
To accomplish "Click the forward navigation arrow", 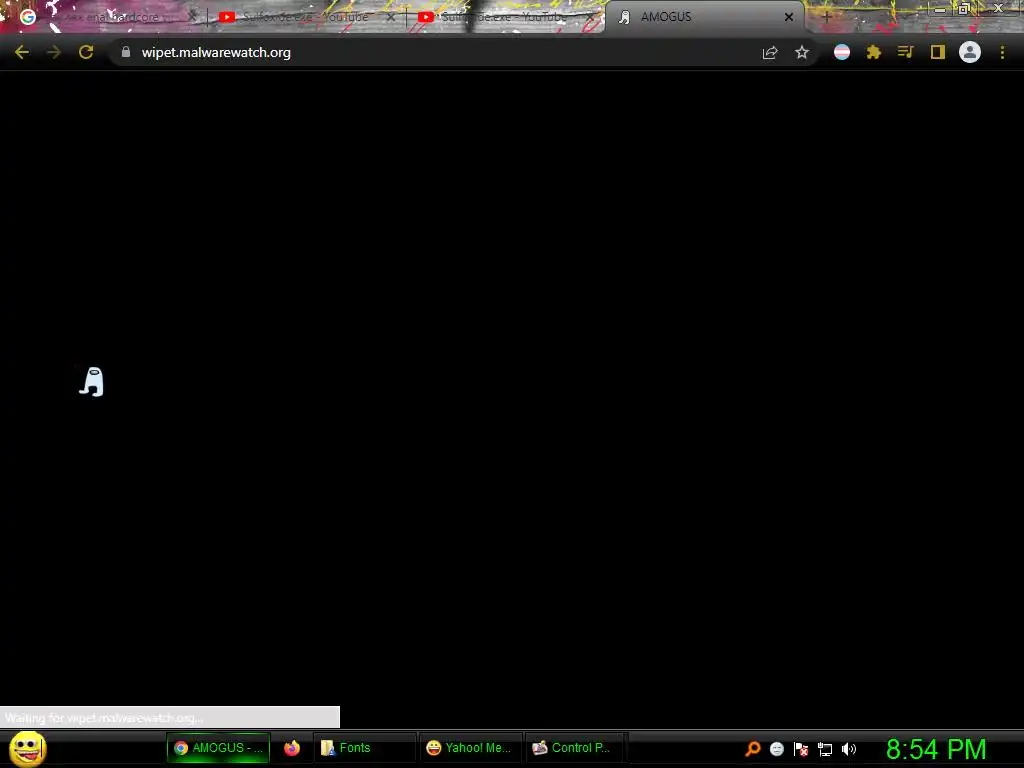I will [54, 52].
